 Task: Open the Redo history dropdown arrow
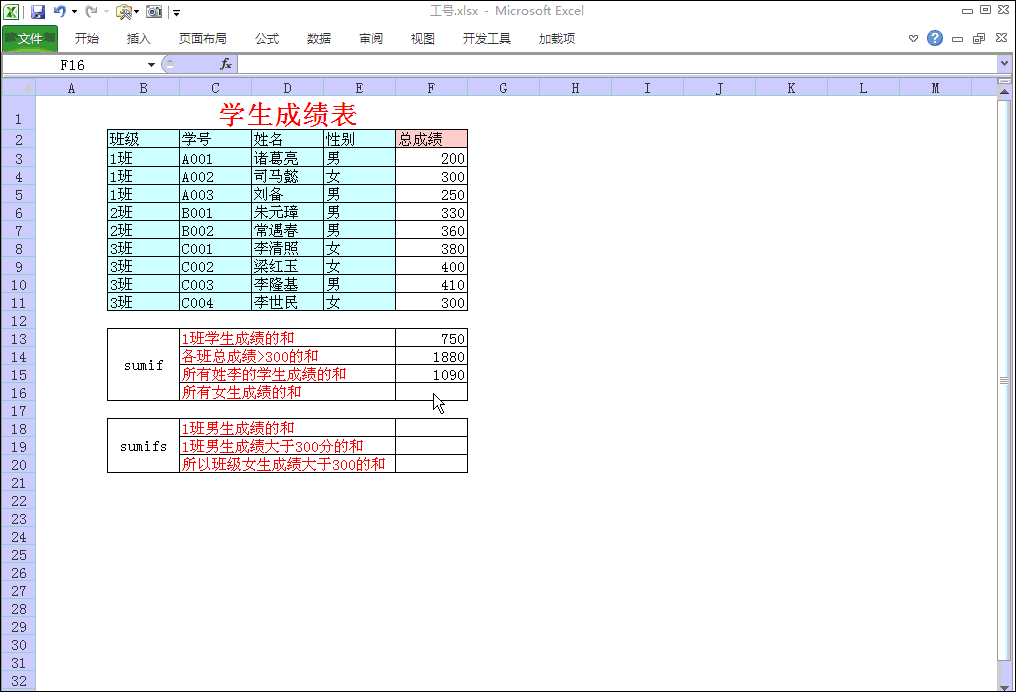106,12
